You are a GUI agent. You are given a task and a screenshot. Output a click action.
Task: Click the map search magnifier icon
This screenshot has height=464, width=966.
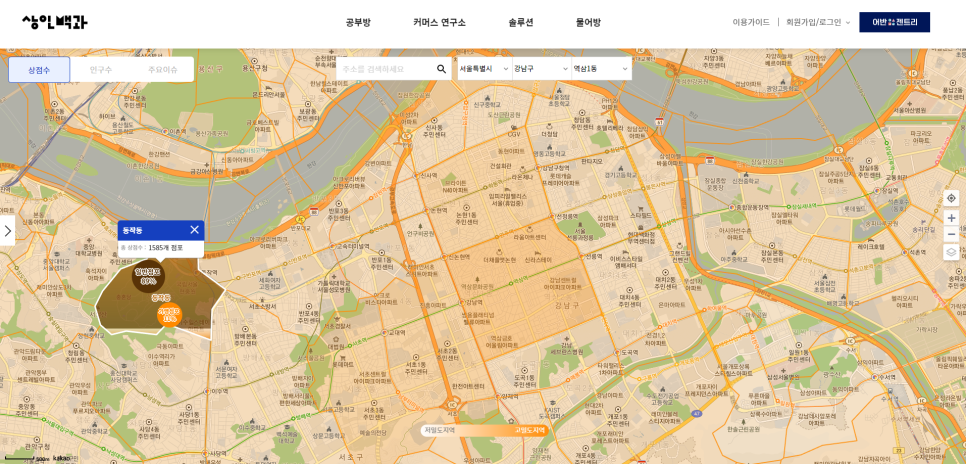click(441, 69)
